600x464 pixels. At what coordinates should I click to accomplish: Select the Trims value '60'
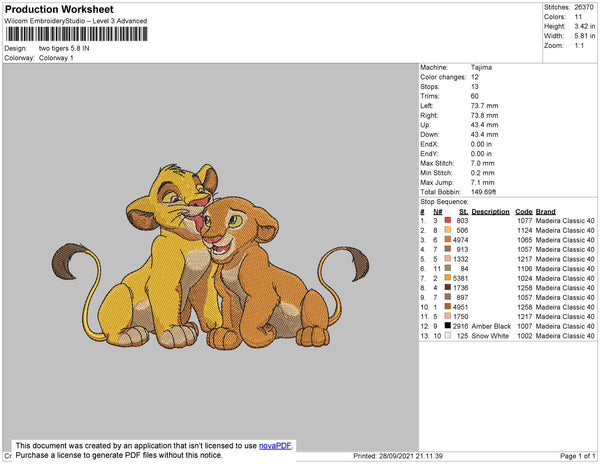475,96
